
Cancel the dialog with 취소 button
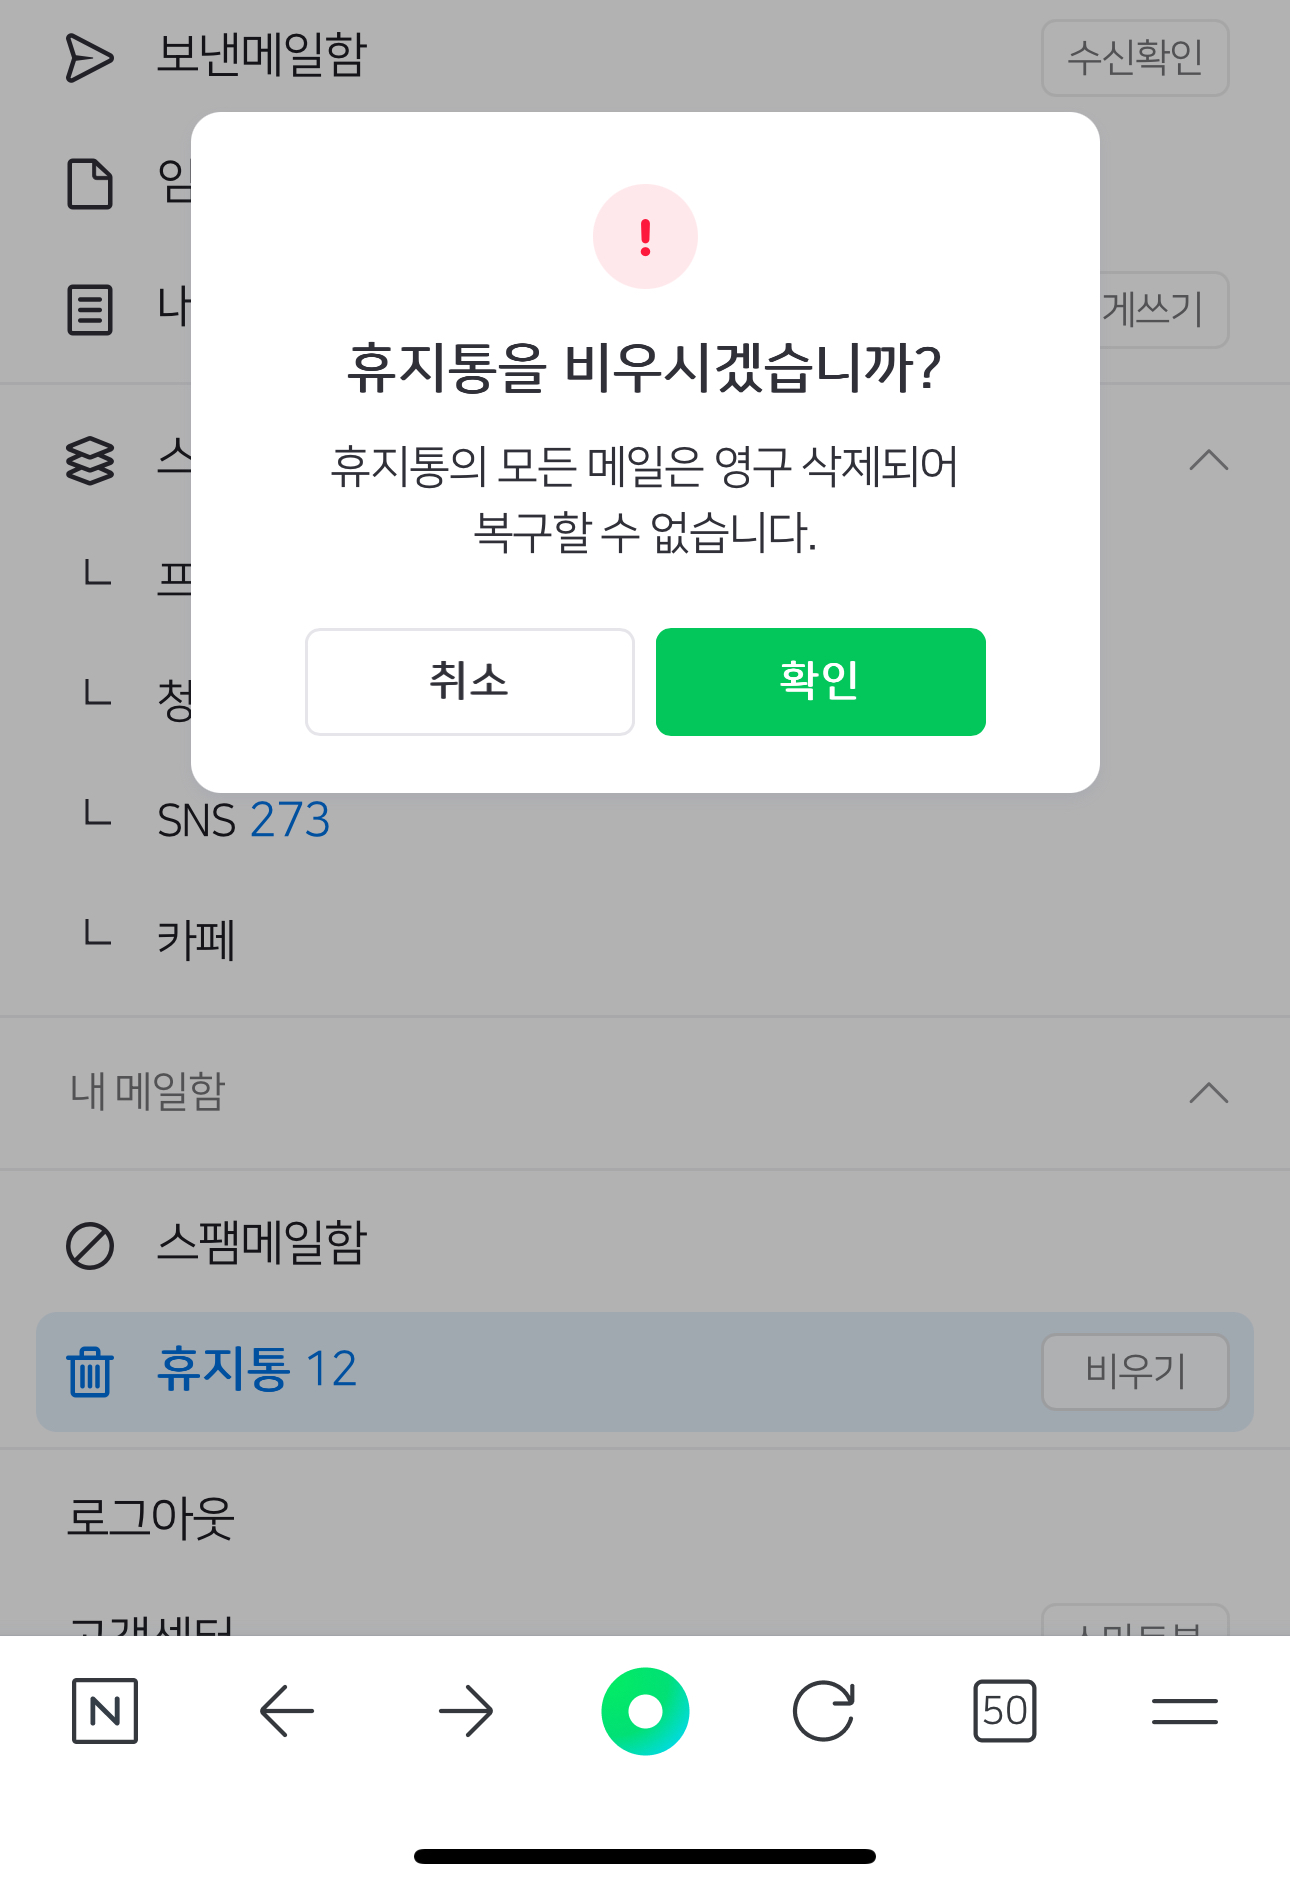click(x=469, y=682)
